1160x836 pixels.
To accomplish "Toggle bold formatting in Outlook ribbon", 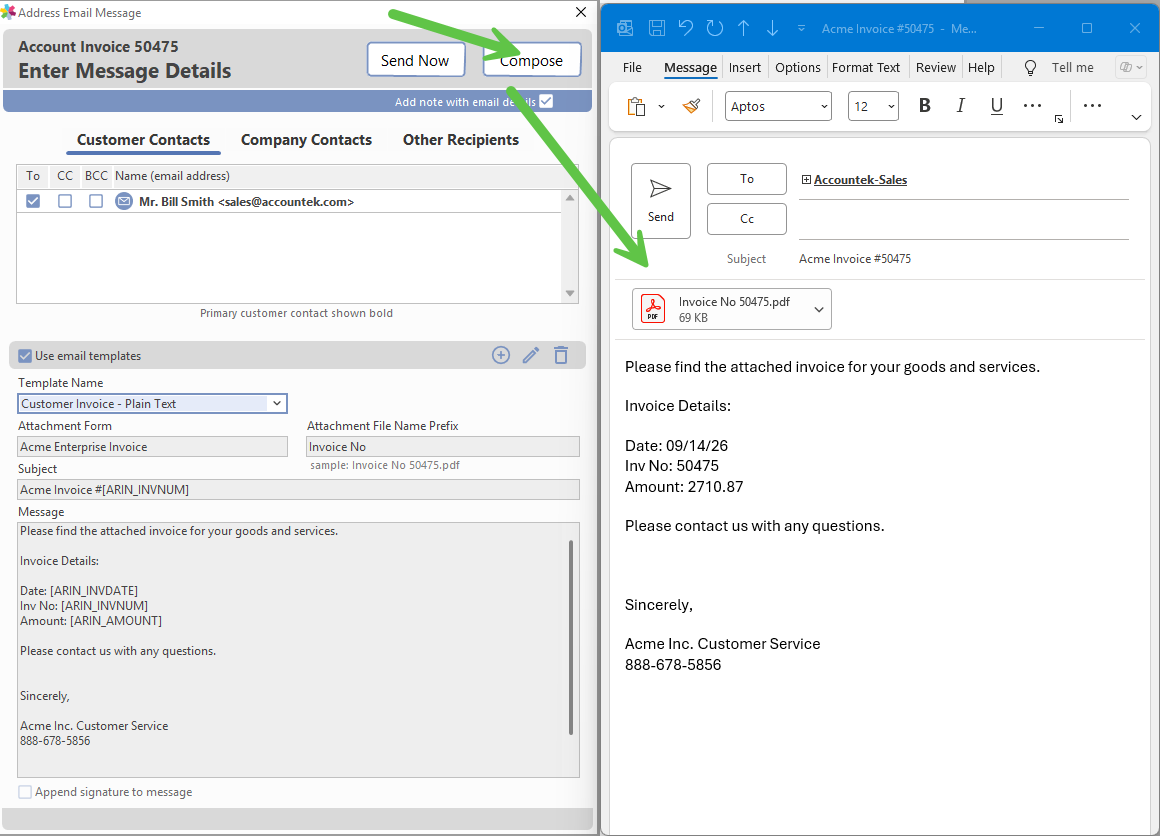I will tap(924, 106).
